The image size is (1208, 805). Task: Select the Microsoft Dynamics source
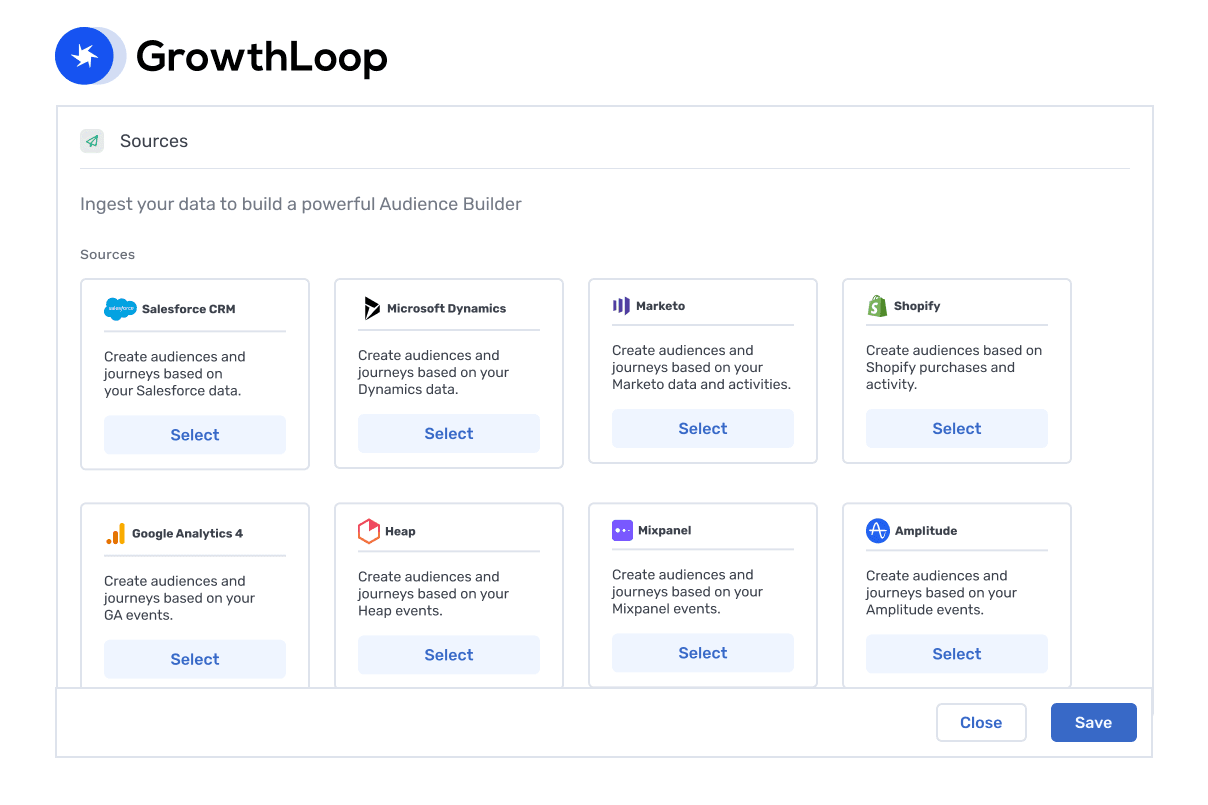click(449, 434)
